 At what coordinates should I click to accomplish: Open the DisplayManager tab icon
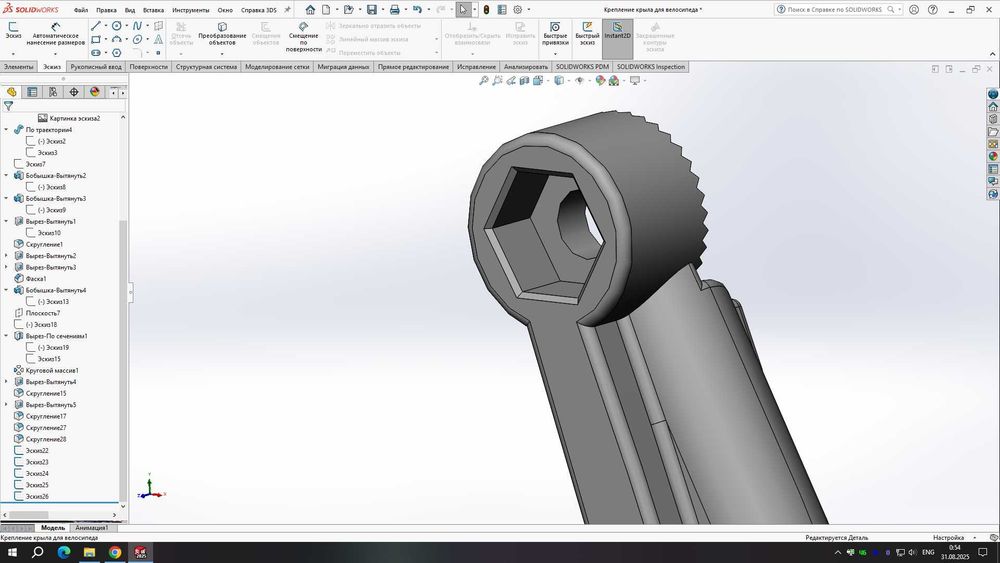click(x=95, y=92)
